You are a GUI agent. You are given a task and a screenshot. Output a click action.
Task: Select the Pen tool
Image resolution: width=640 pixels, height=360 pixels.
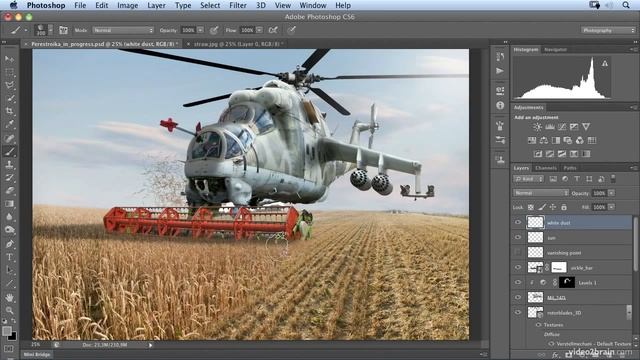click(x=9, y=244)
